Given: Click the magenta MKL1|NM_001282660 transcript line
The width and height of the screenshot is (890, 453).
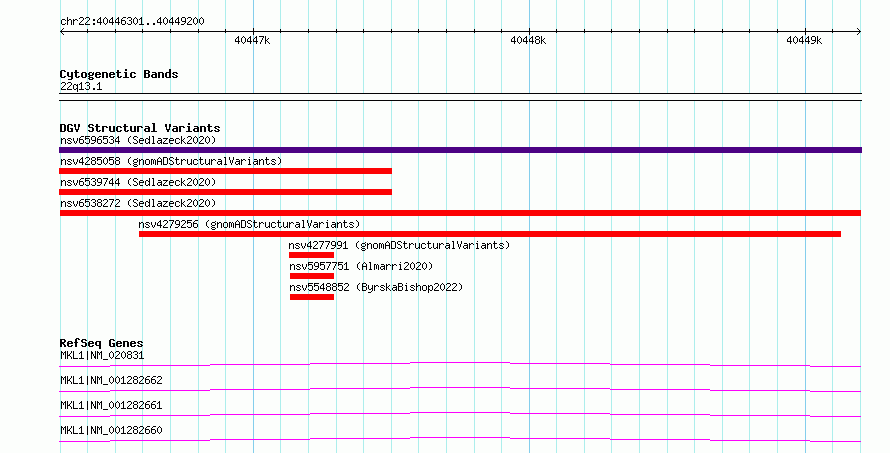Looking at the screenshot, I should (x=460, y=439).
